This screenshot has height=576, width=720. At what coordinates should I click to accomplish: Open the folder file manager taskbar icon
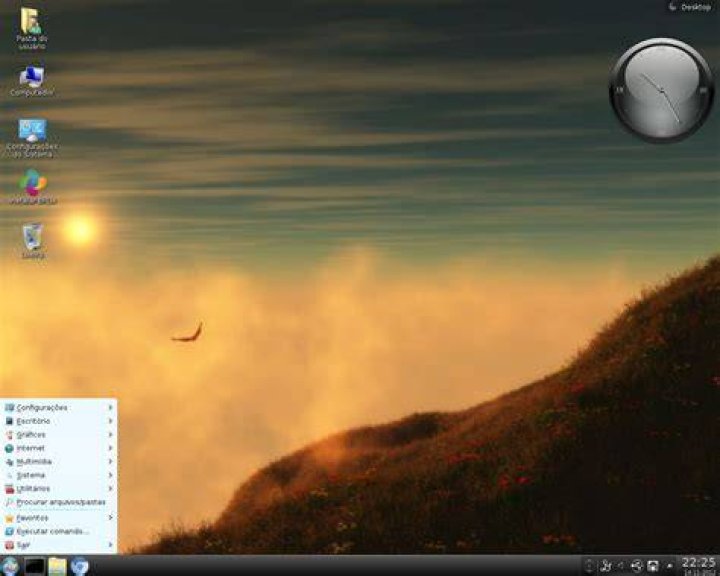pos(57,566)
